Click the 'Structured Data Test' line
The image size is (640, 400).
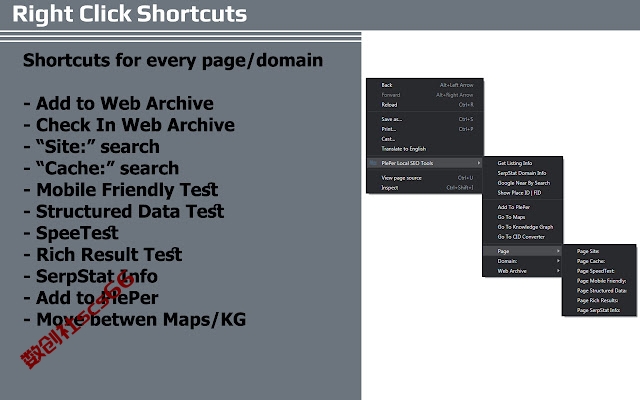124,211
